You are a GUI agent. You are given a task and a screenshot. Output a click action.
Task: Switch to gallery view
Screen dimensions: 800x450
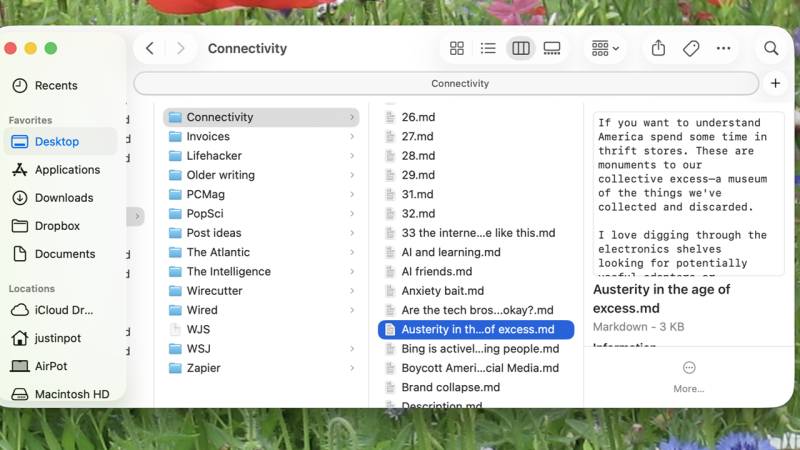pyautogui.click(x=552, y=48)
